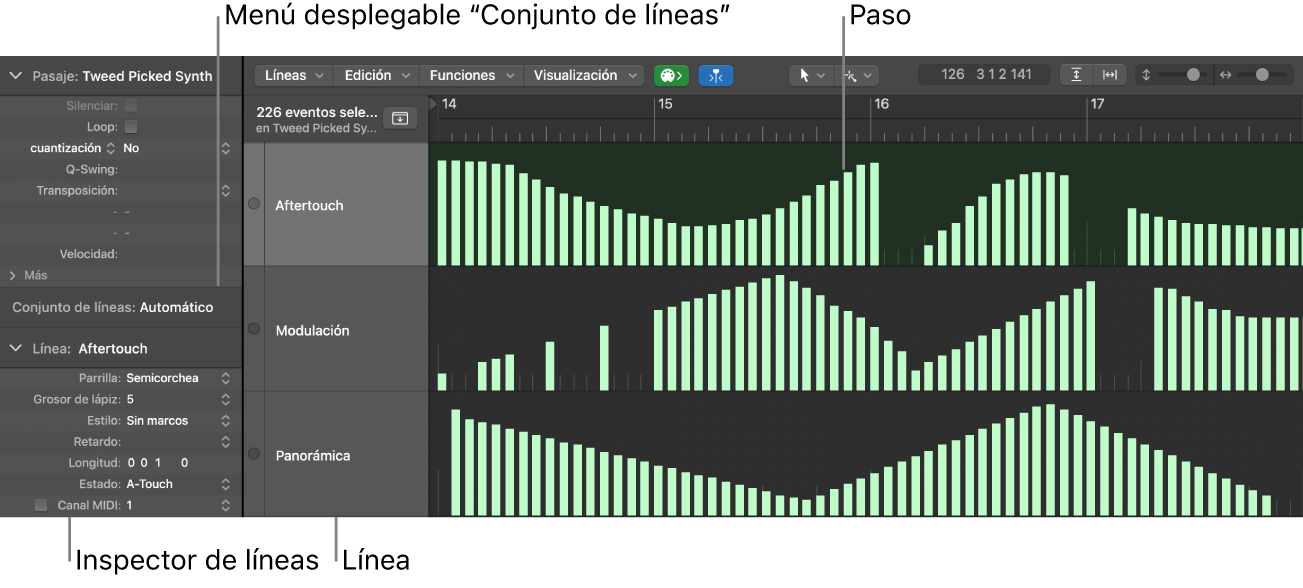
Task: Click the green MIDI Out palette button
Action: tap(671, 75)
